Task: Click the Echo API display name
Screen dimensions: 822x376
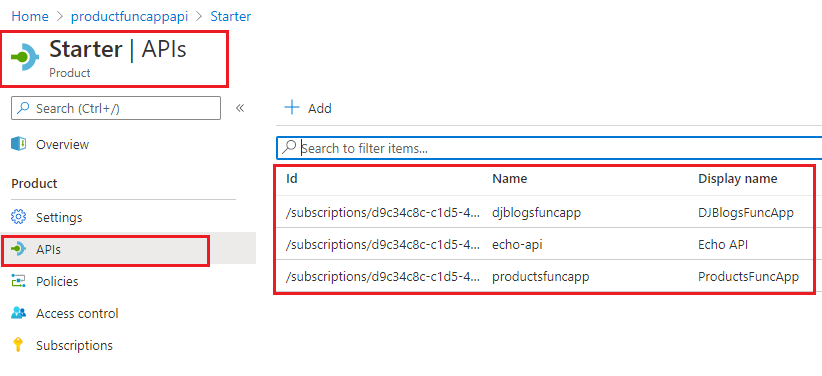Action: tap(723, 244)
